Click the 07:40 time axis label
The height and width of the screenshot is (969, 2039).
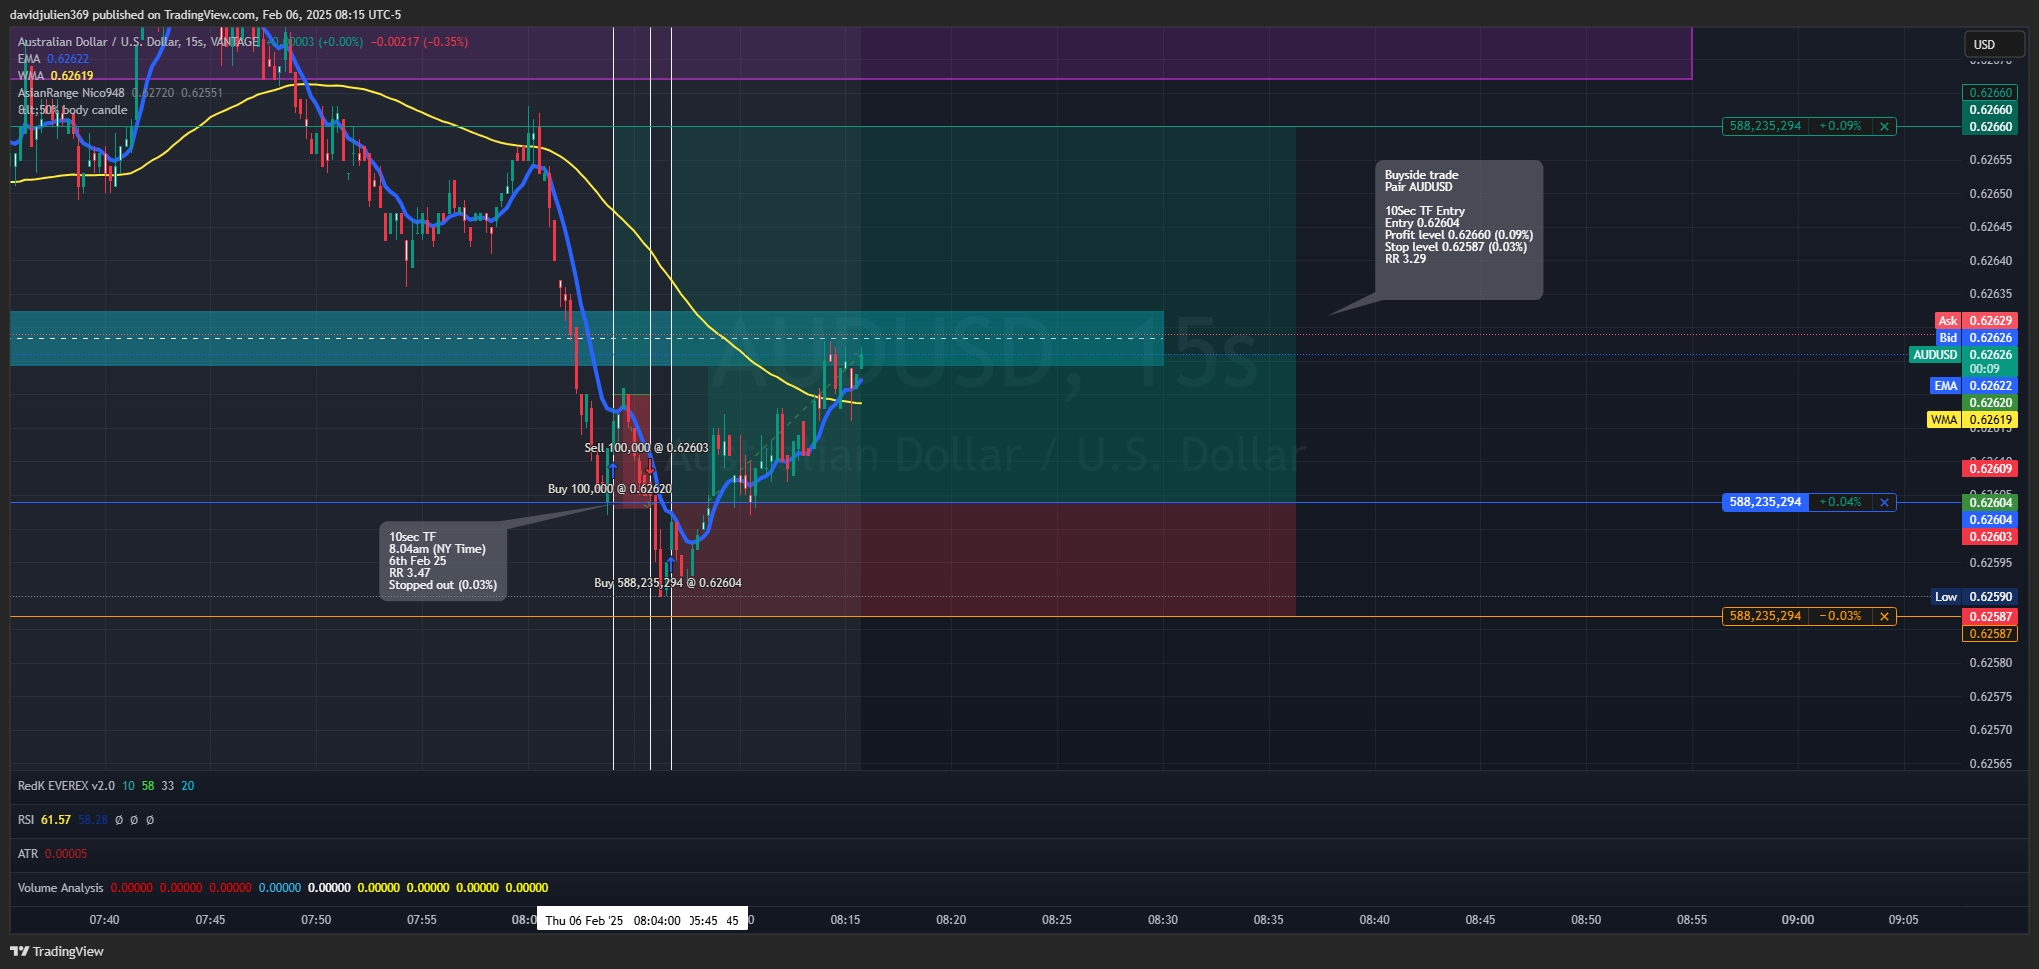(x=104, y=920)
